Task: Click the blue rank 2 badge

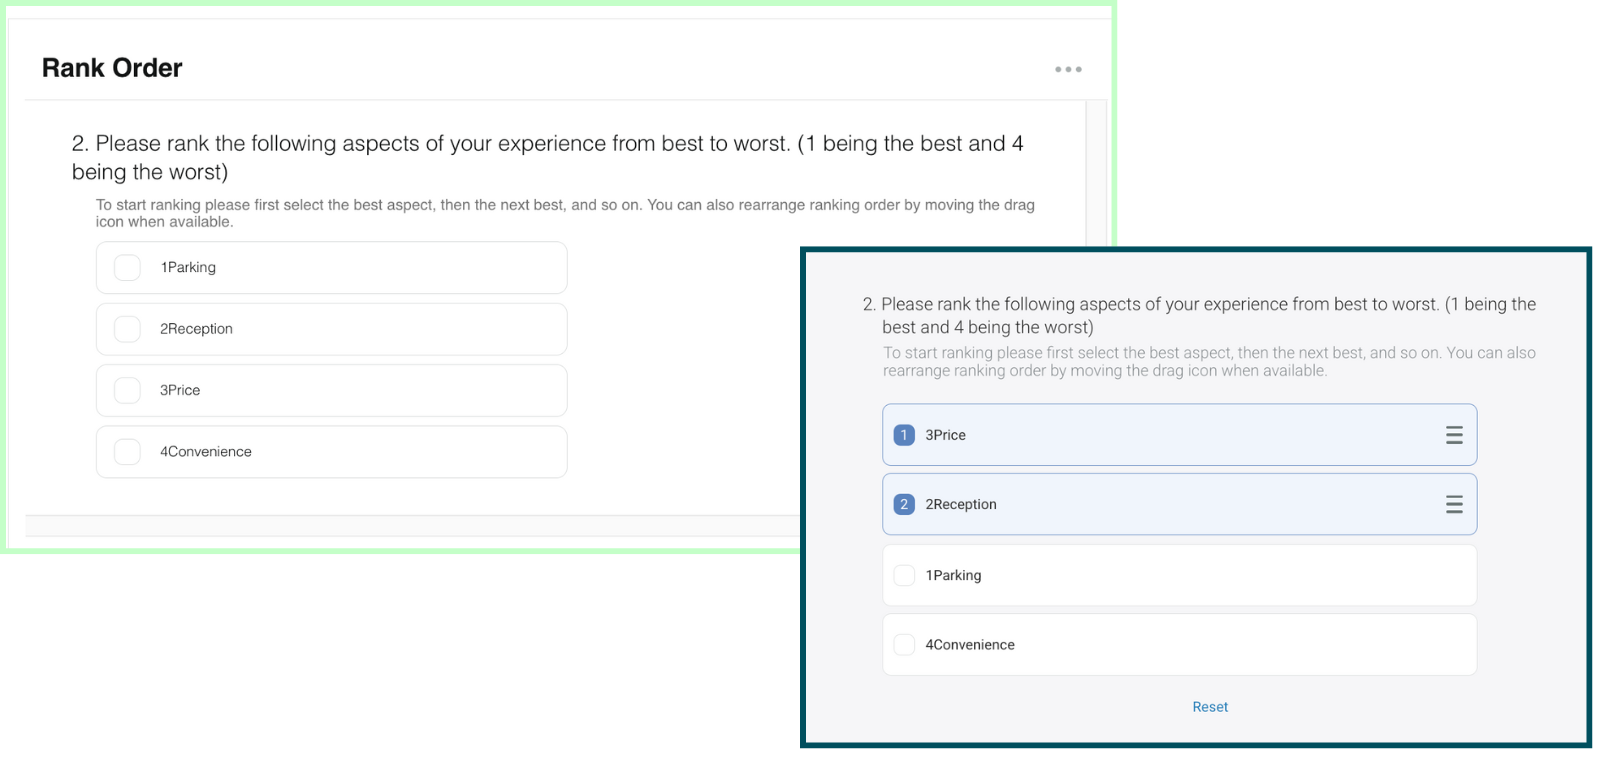Action: click(x=904, y=505)
